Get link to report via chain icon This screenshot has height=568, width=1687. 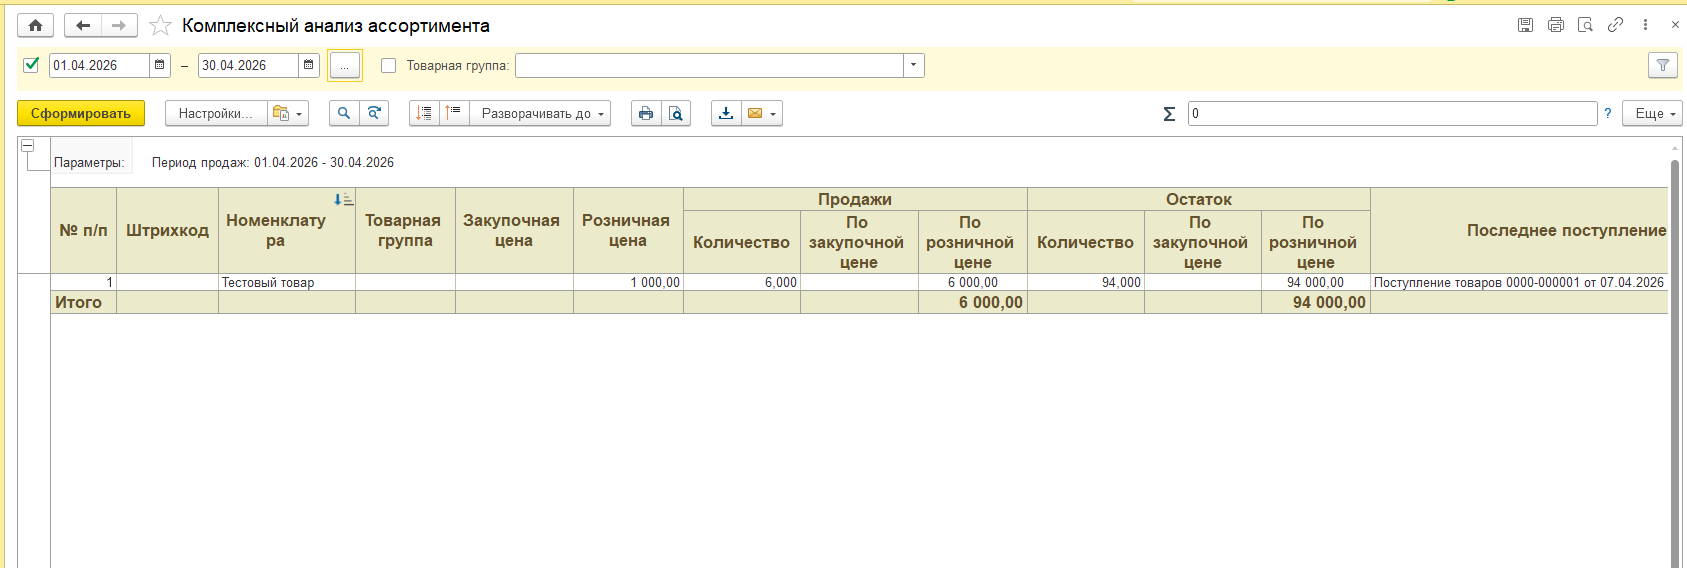pyautogui.click(x=1615, y=25)
